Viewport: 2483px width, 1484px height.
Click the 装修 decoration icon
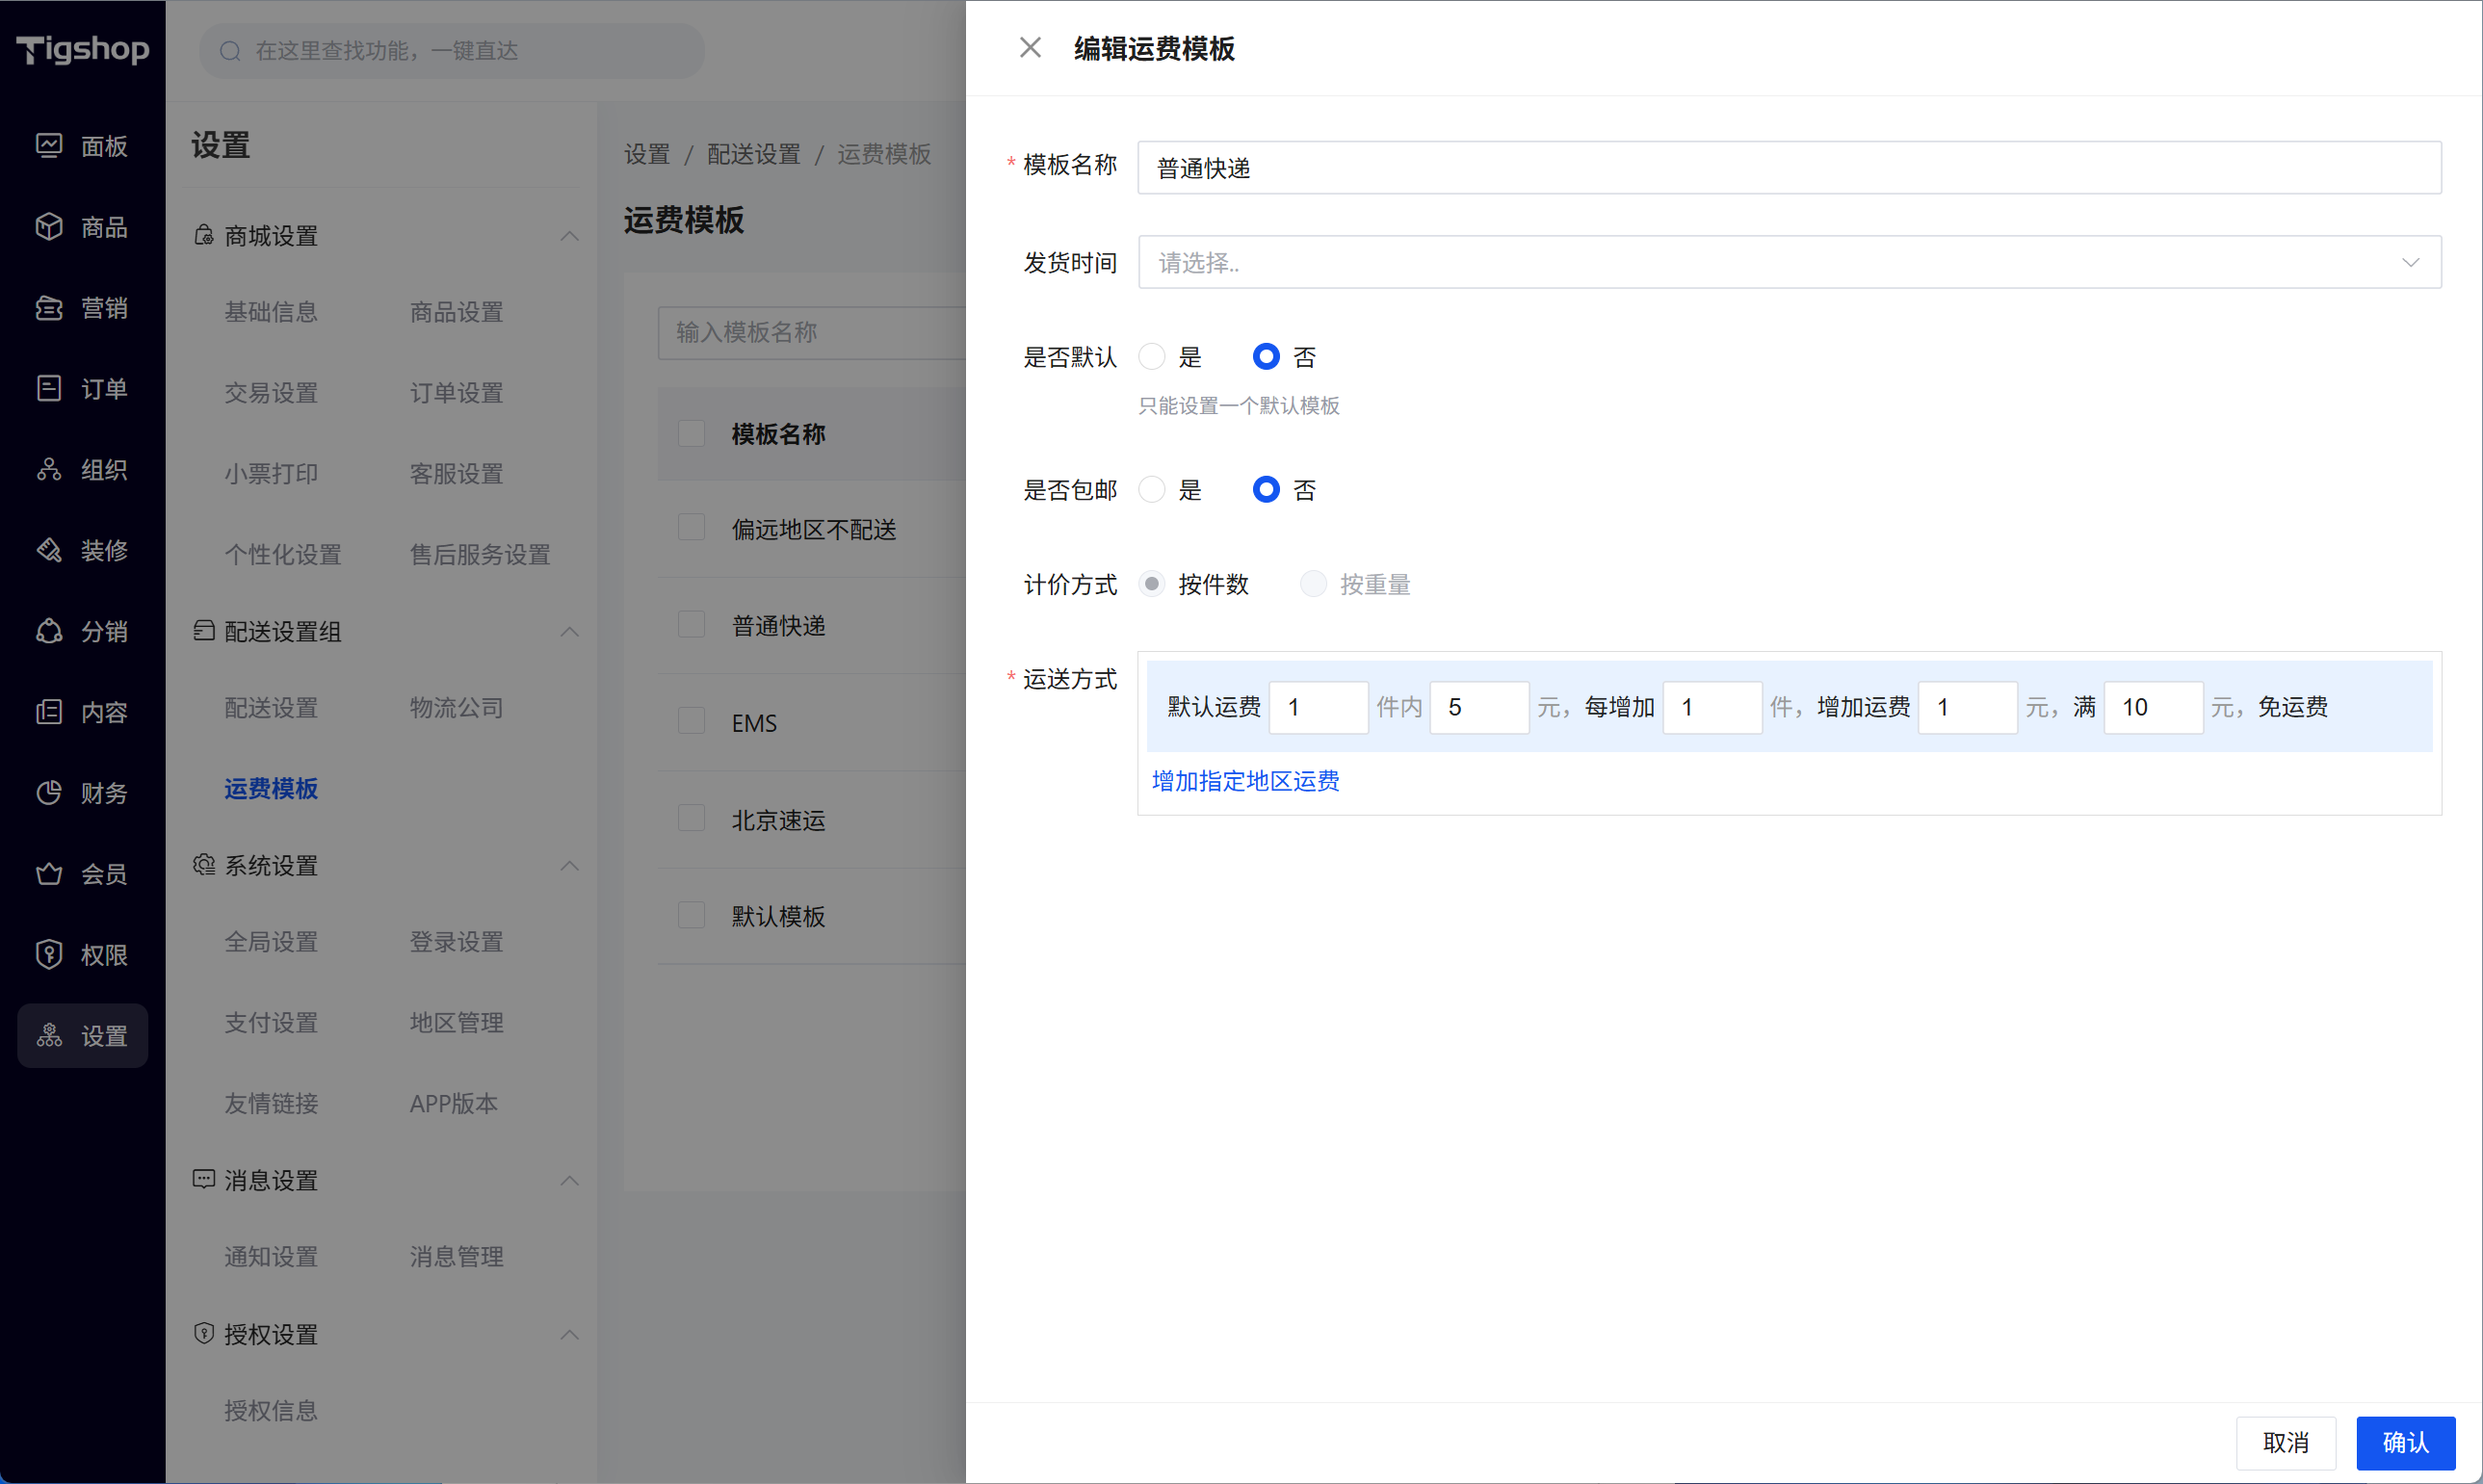click(x=49, y=550)
